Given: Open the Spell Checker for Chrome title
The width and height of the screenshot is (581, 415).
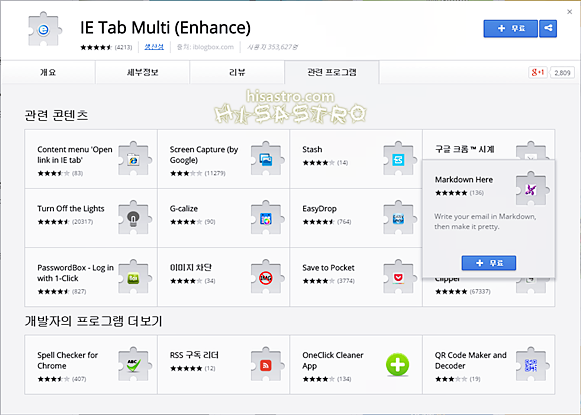Looking at the screenshot, I should click(67, 360).
